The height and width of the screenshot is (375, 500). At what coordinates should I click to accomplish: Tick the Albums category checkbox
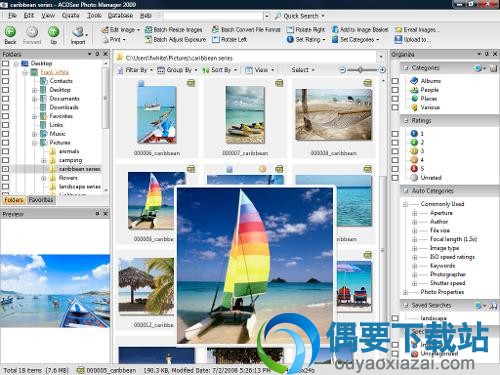tap(395, 81)
